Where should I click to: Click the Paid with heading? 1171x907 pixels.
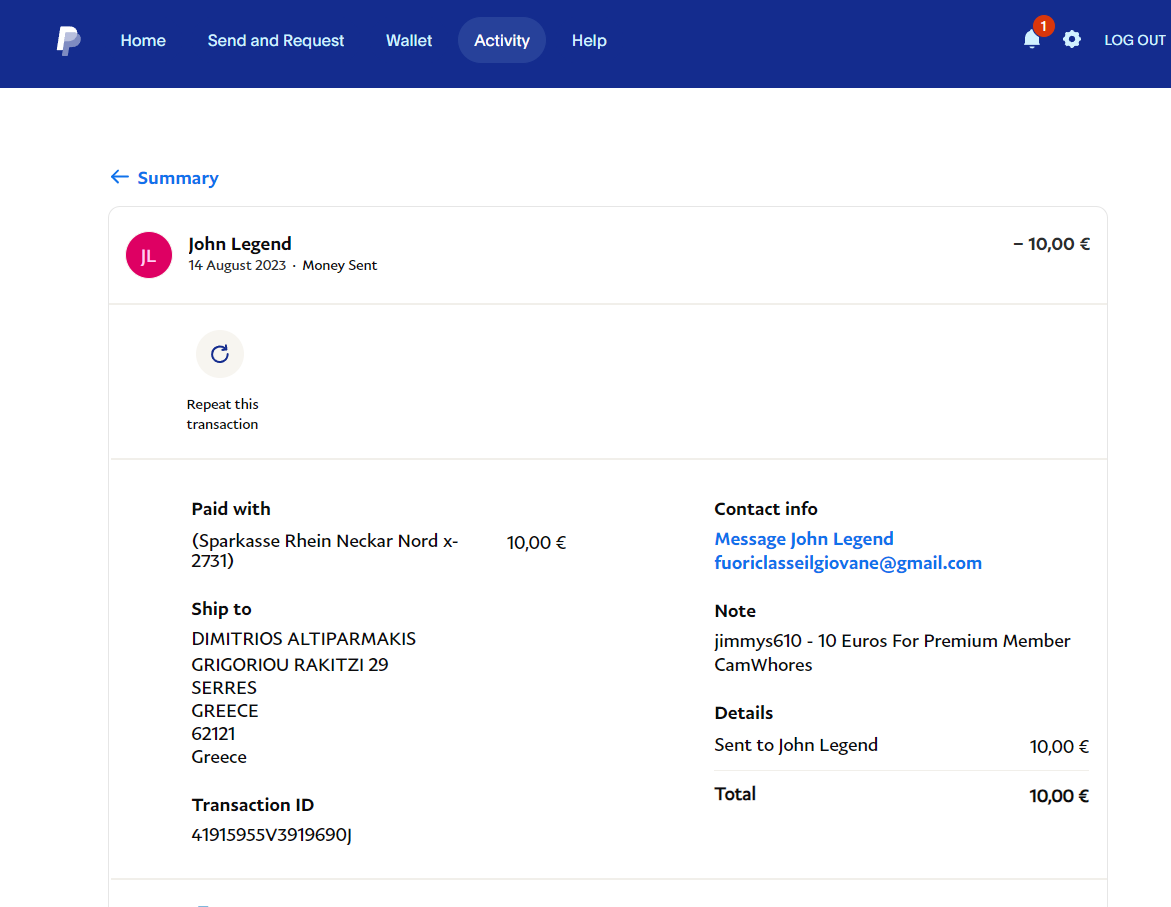[231, 509]
